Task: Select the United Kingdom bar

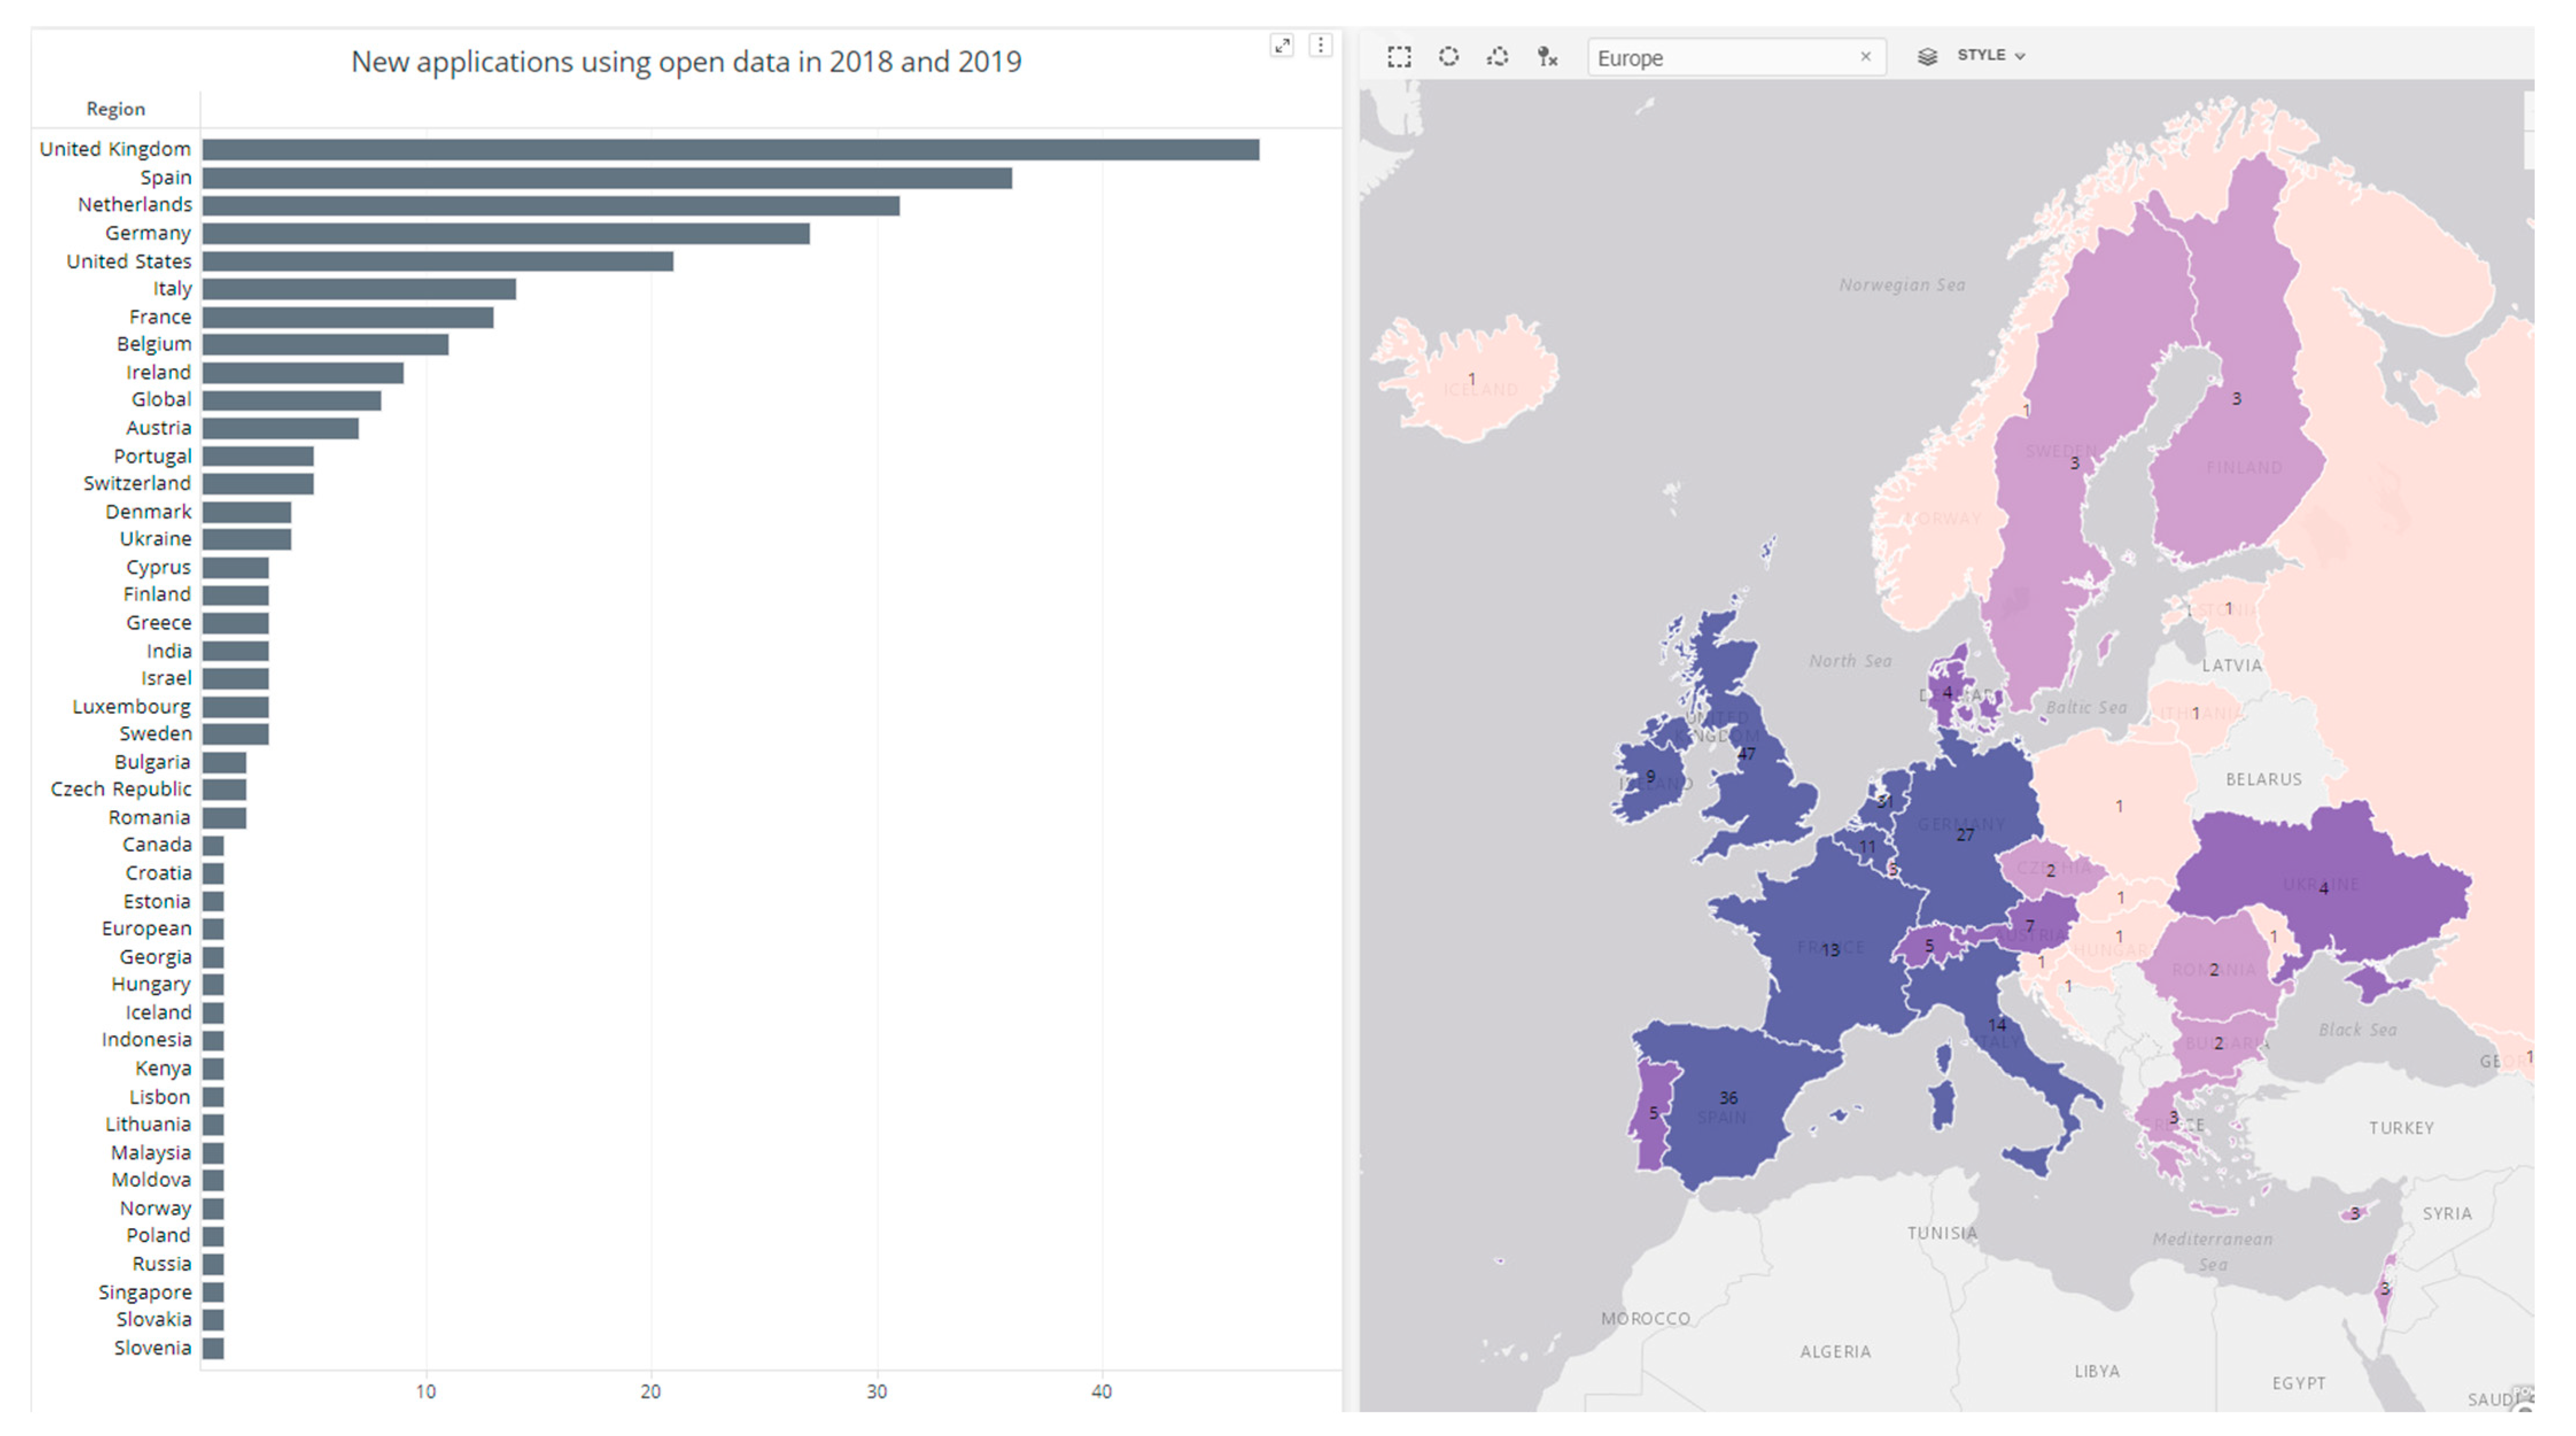Action: (x=730, y=150)
